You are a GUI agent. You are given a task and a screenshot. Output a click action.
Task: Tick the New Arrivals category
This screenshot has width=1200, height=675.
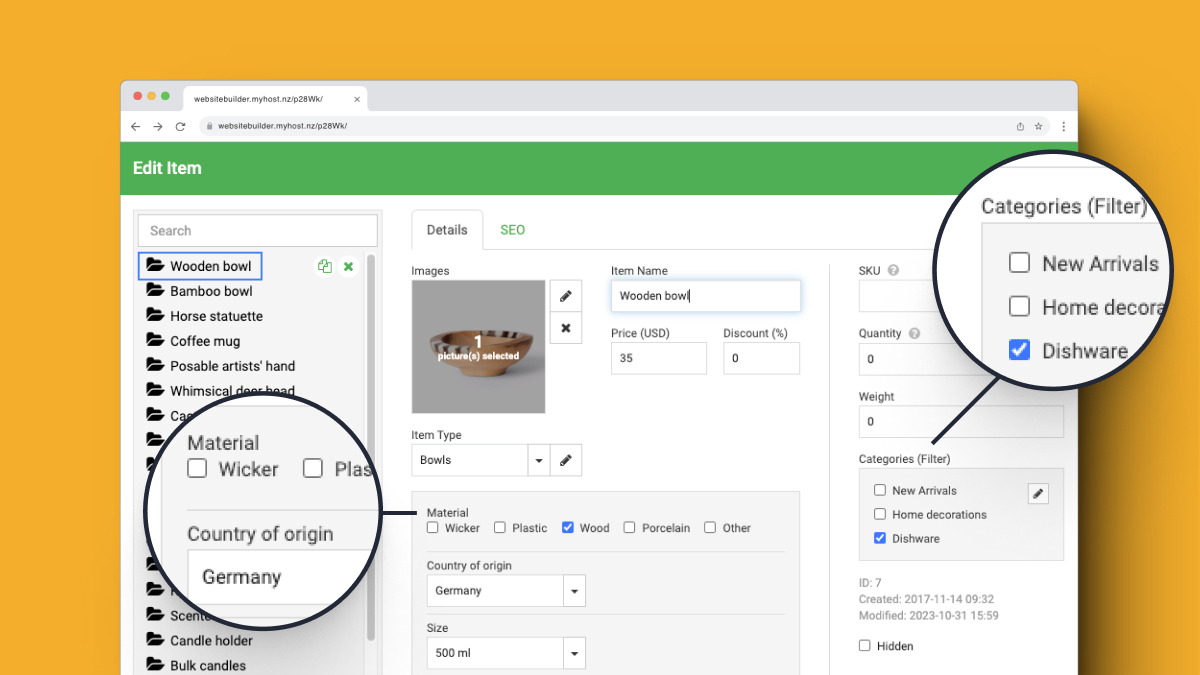[880, 490]
